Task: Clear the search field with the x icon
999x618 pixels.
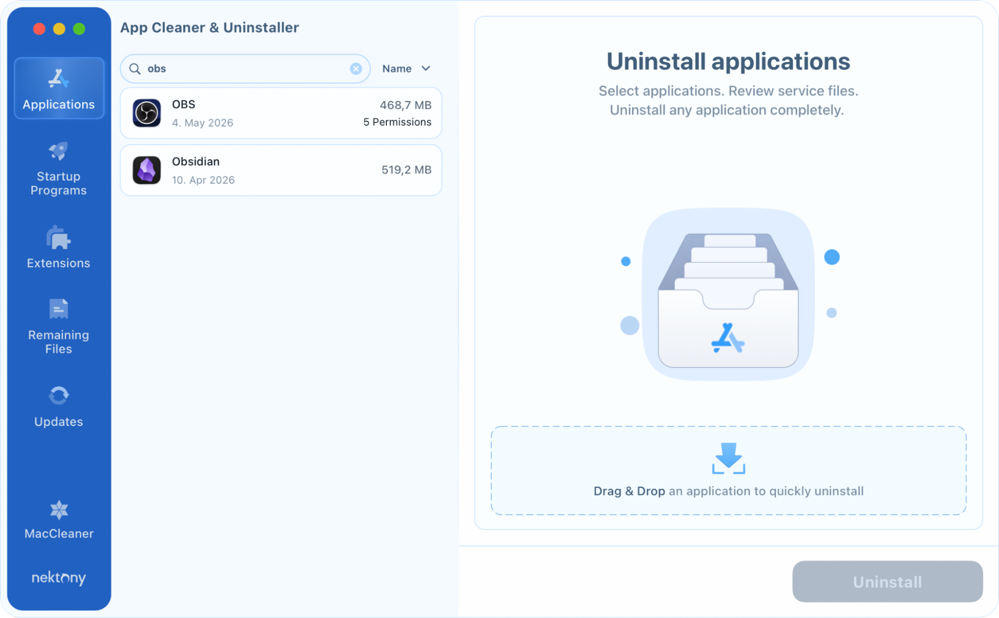Action: (356, 69)
